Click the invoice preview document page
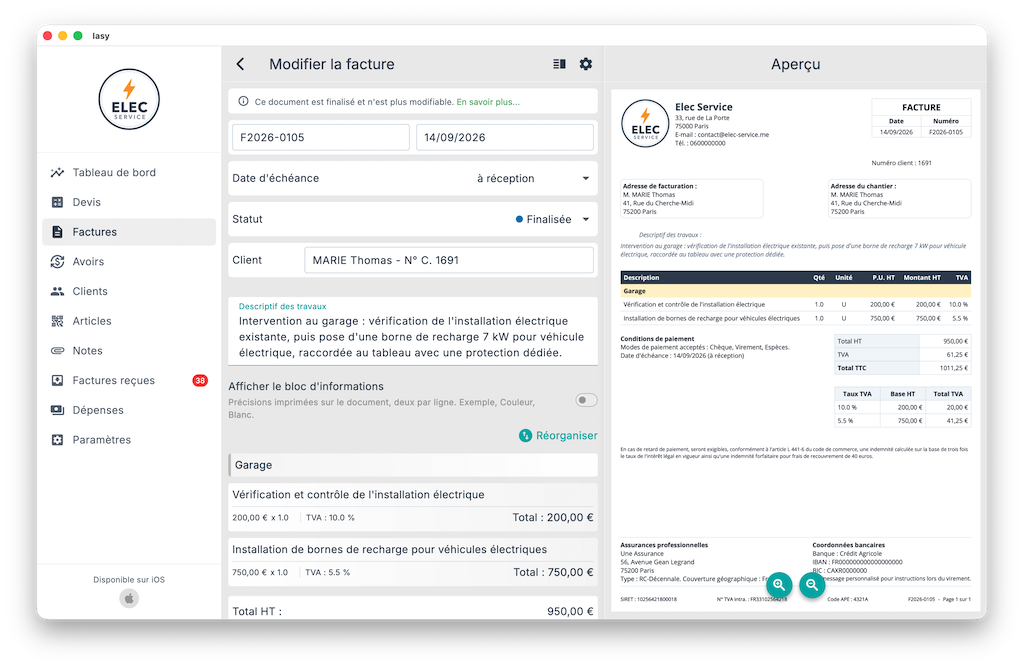1024x668 pixels. 795,350
